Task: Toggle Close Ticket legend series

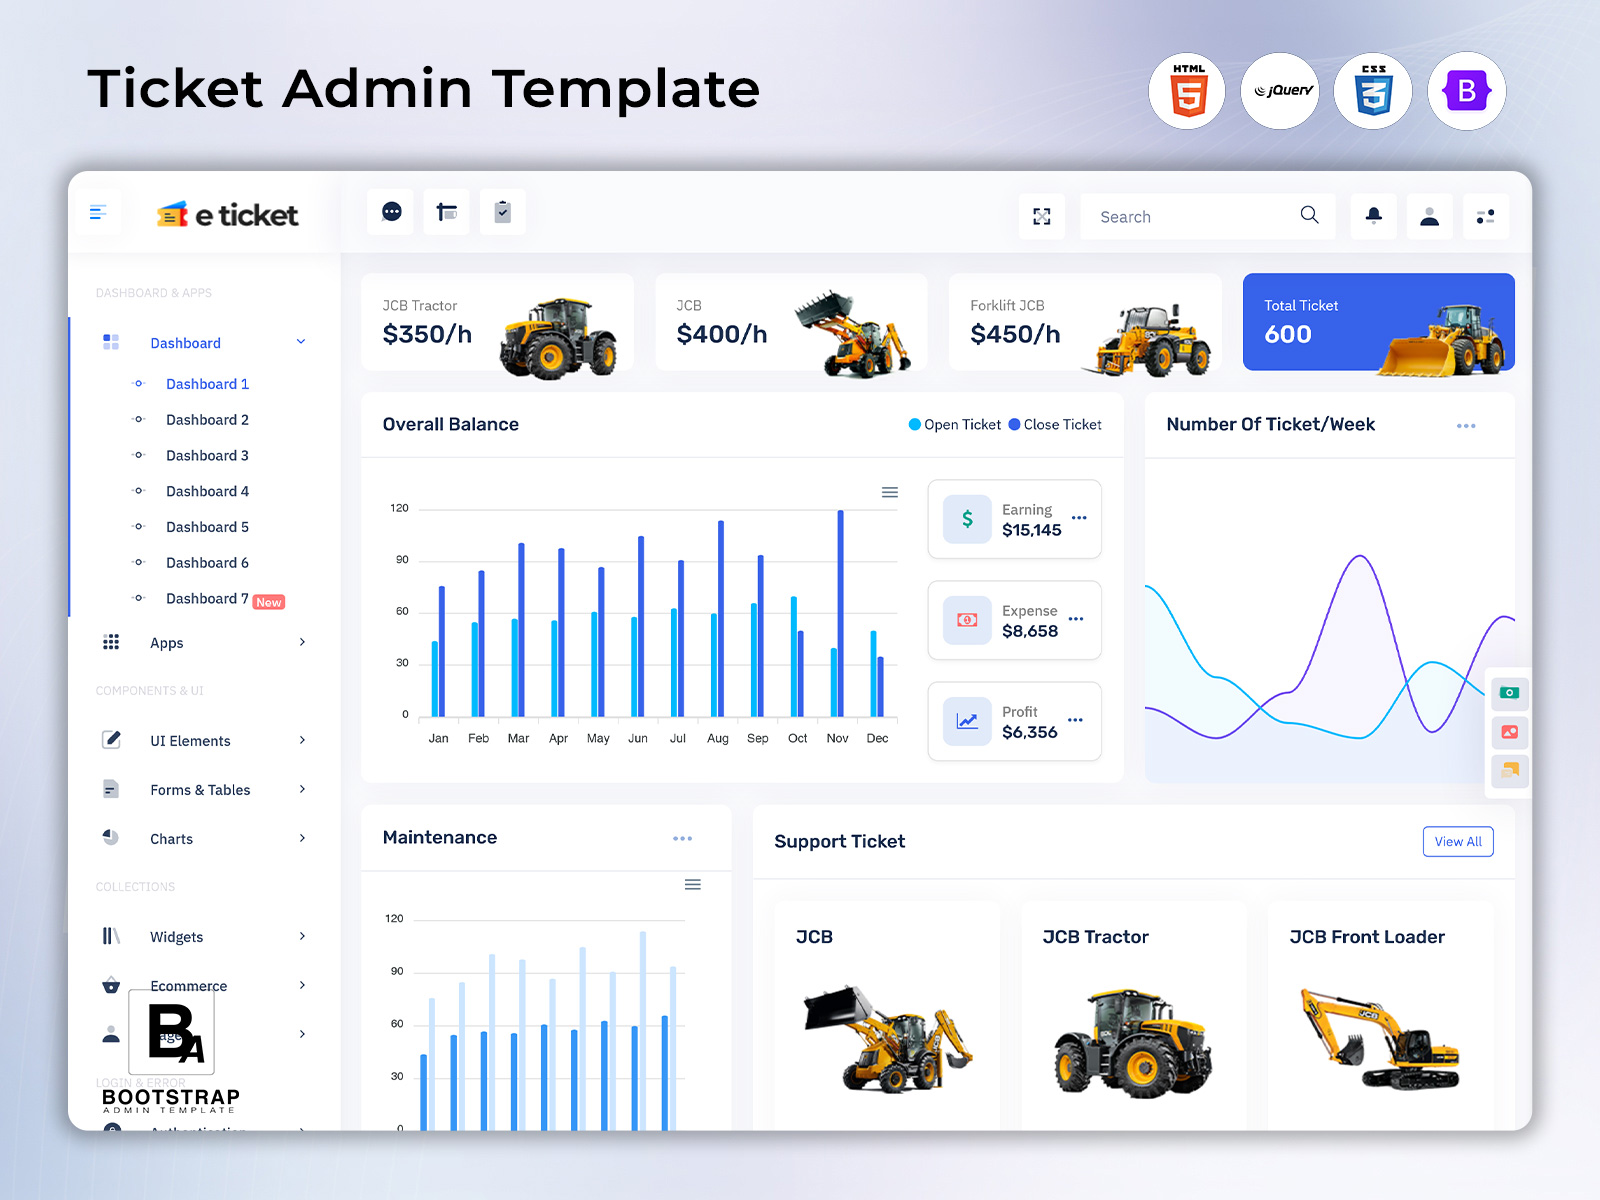Action: pos(1055,425)
